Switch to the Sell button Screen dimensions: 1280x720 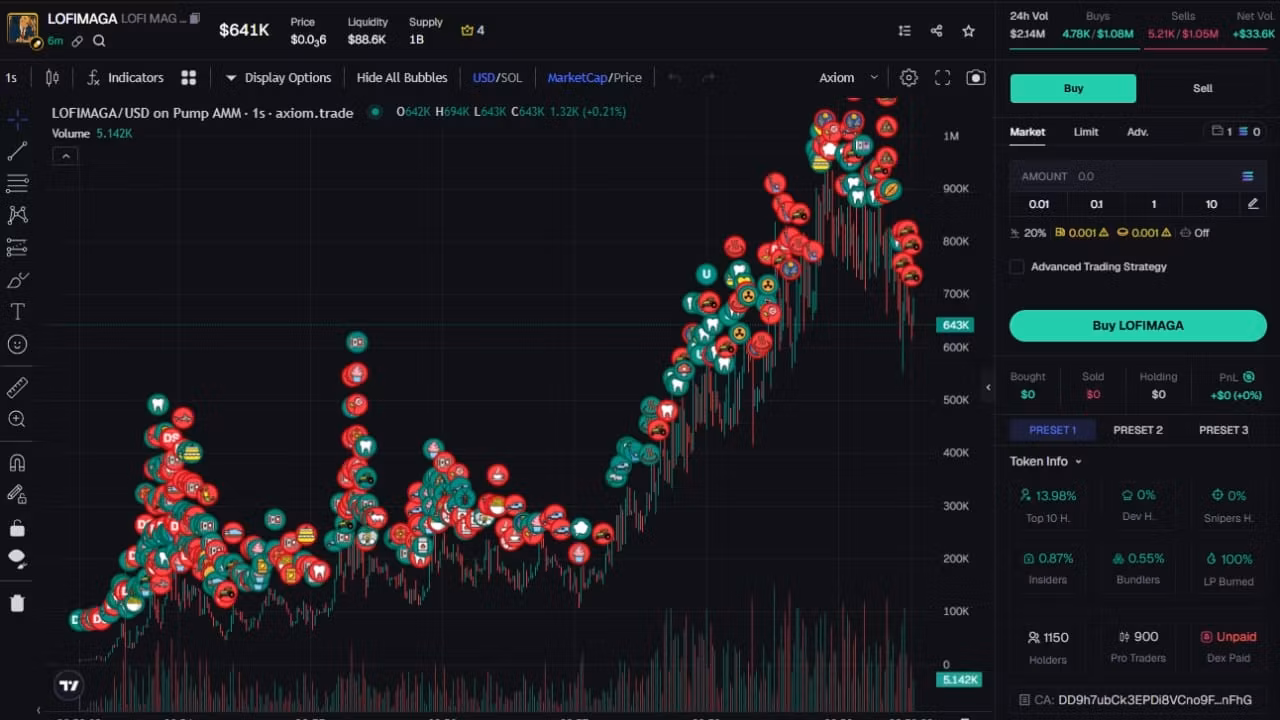click(x=1202, y=88)
